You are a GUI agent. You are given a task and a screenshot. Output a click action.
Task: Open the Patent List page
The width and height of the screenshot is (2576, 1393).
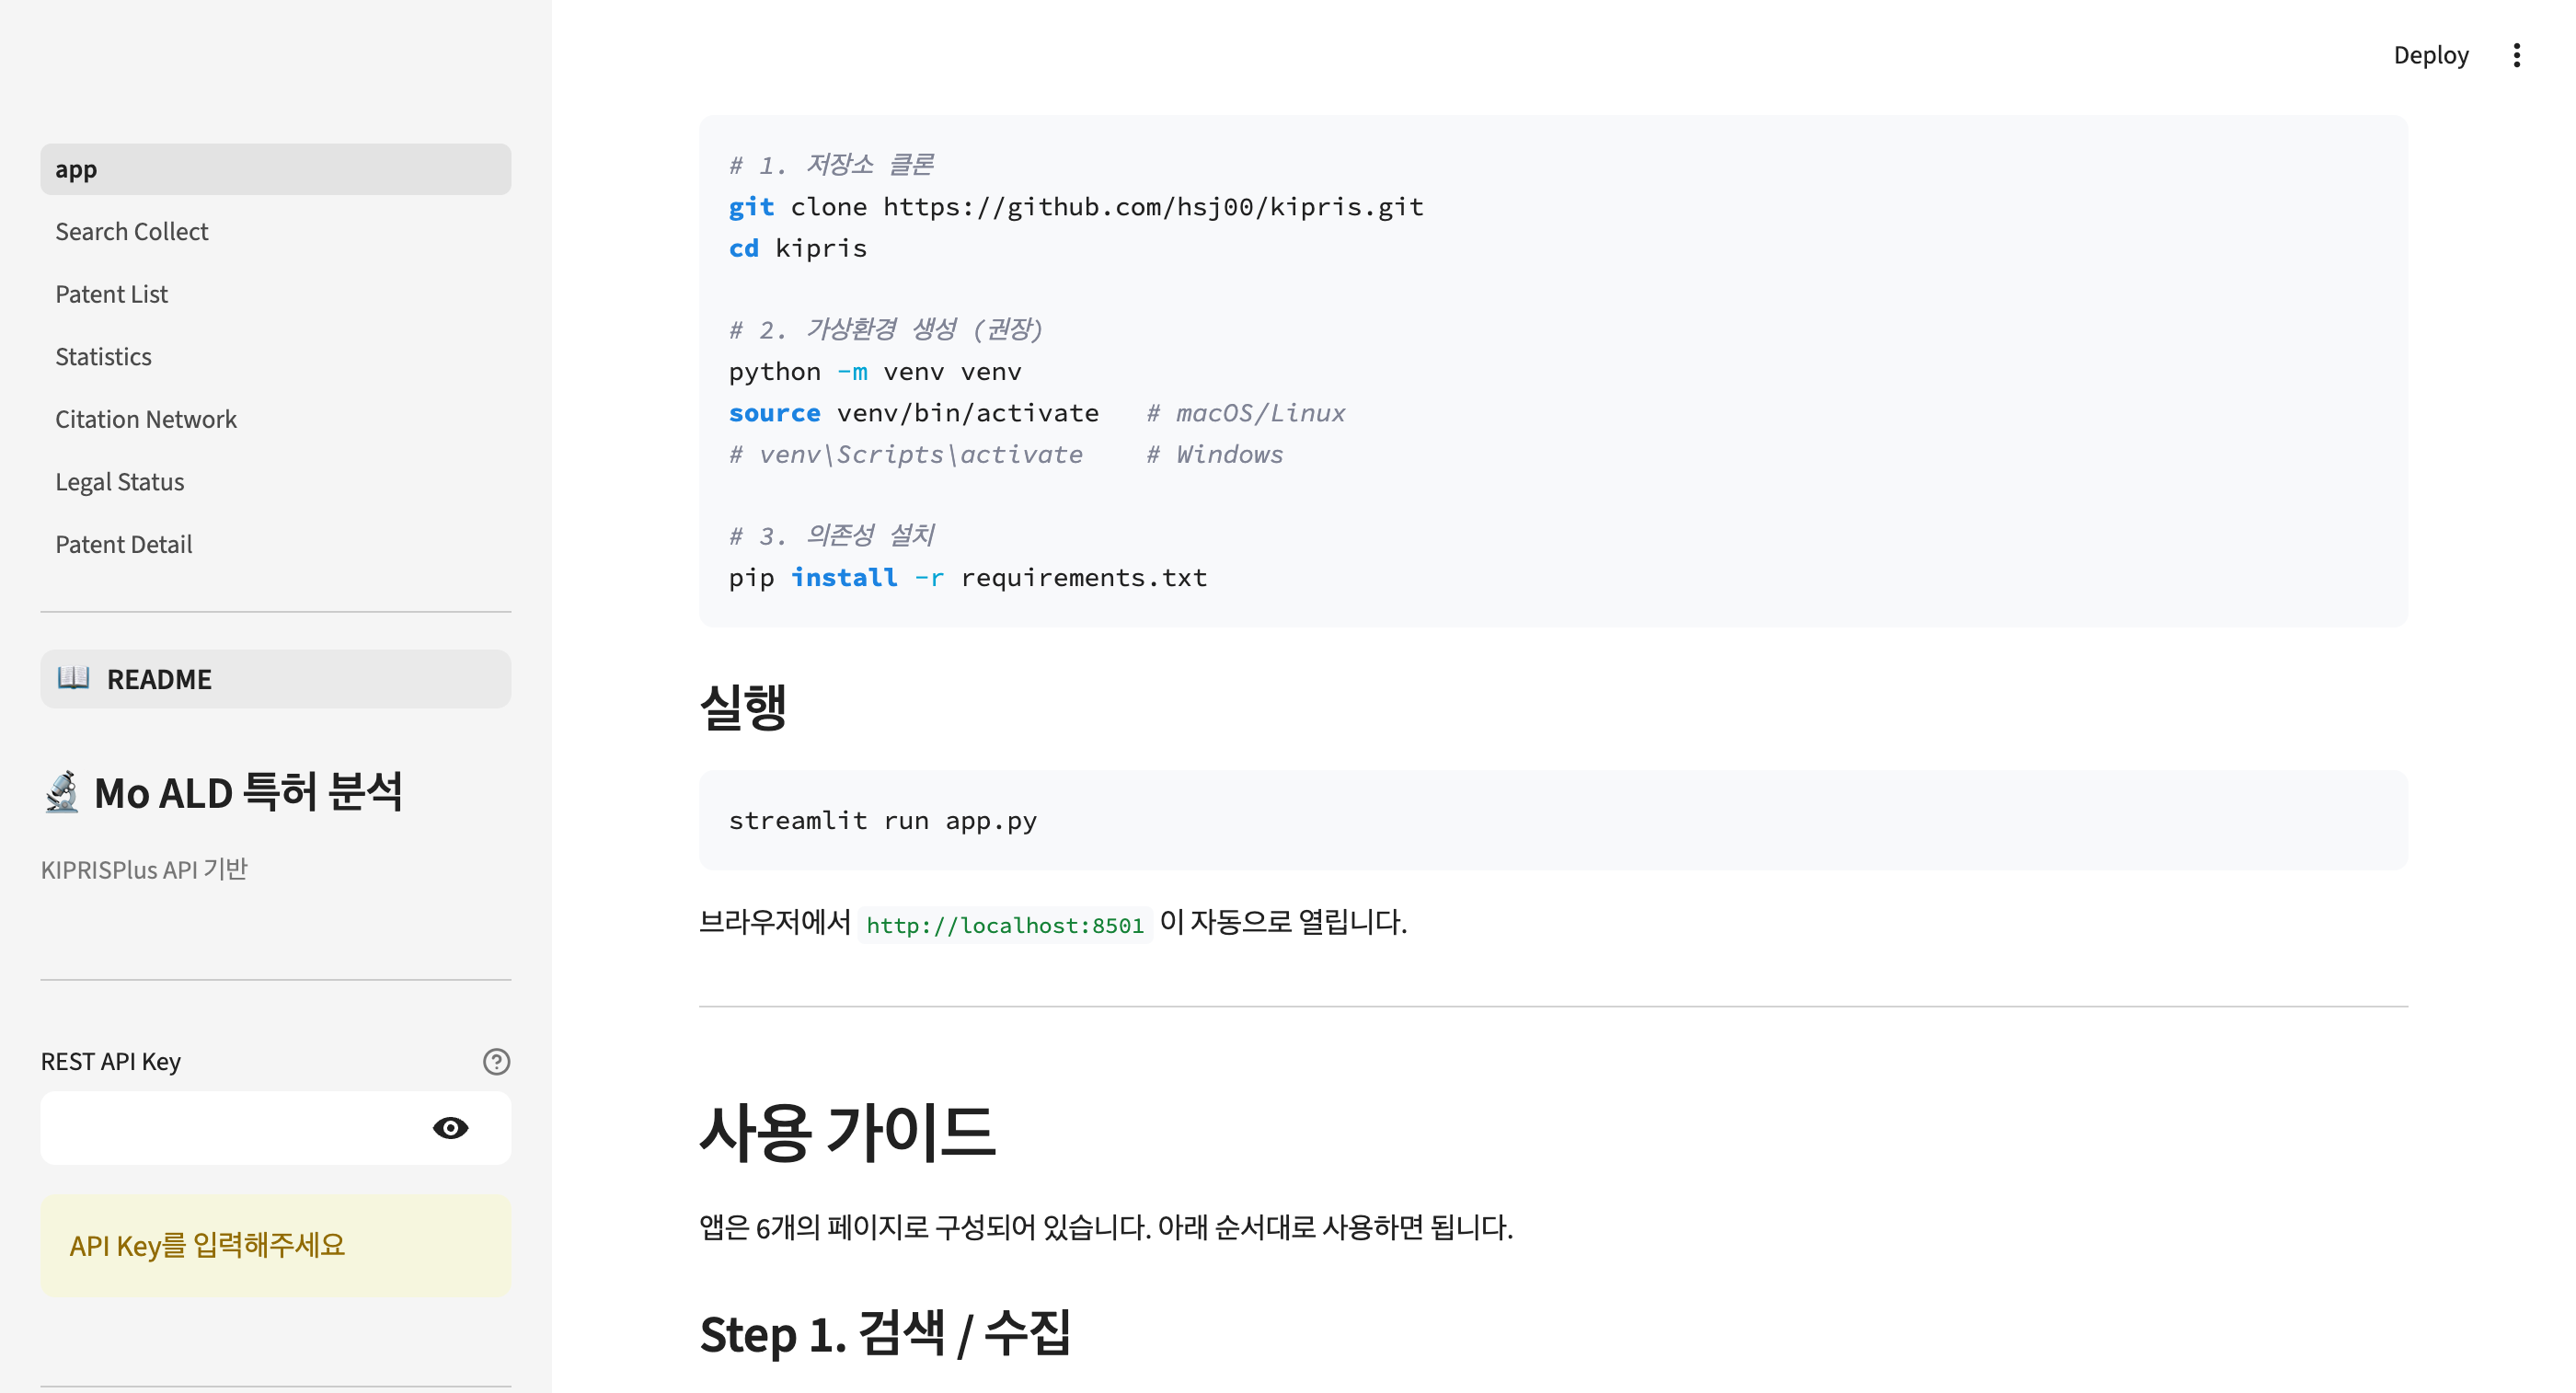click(111, 293)
